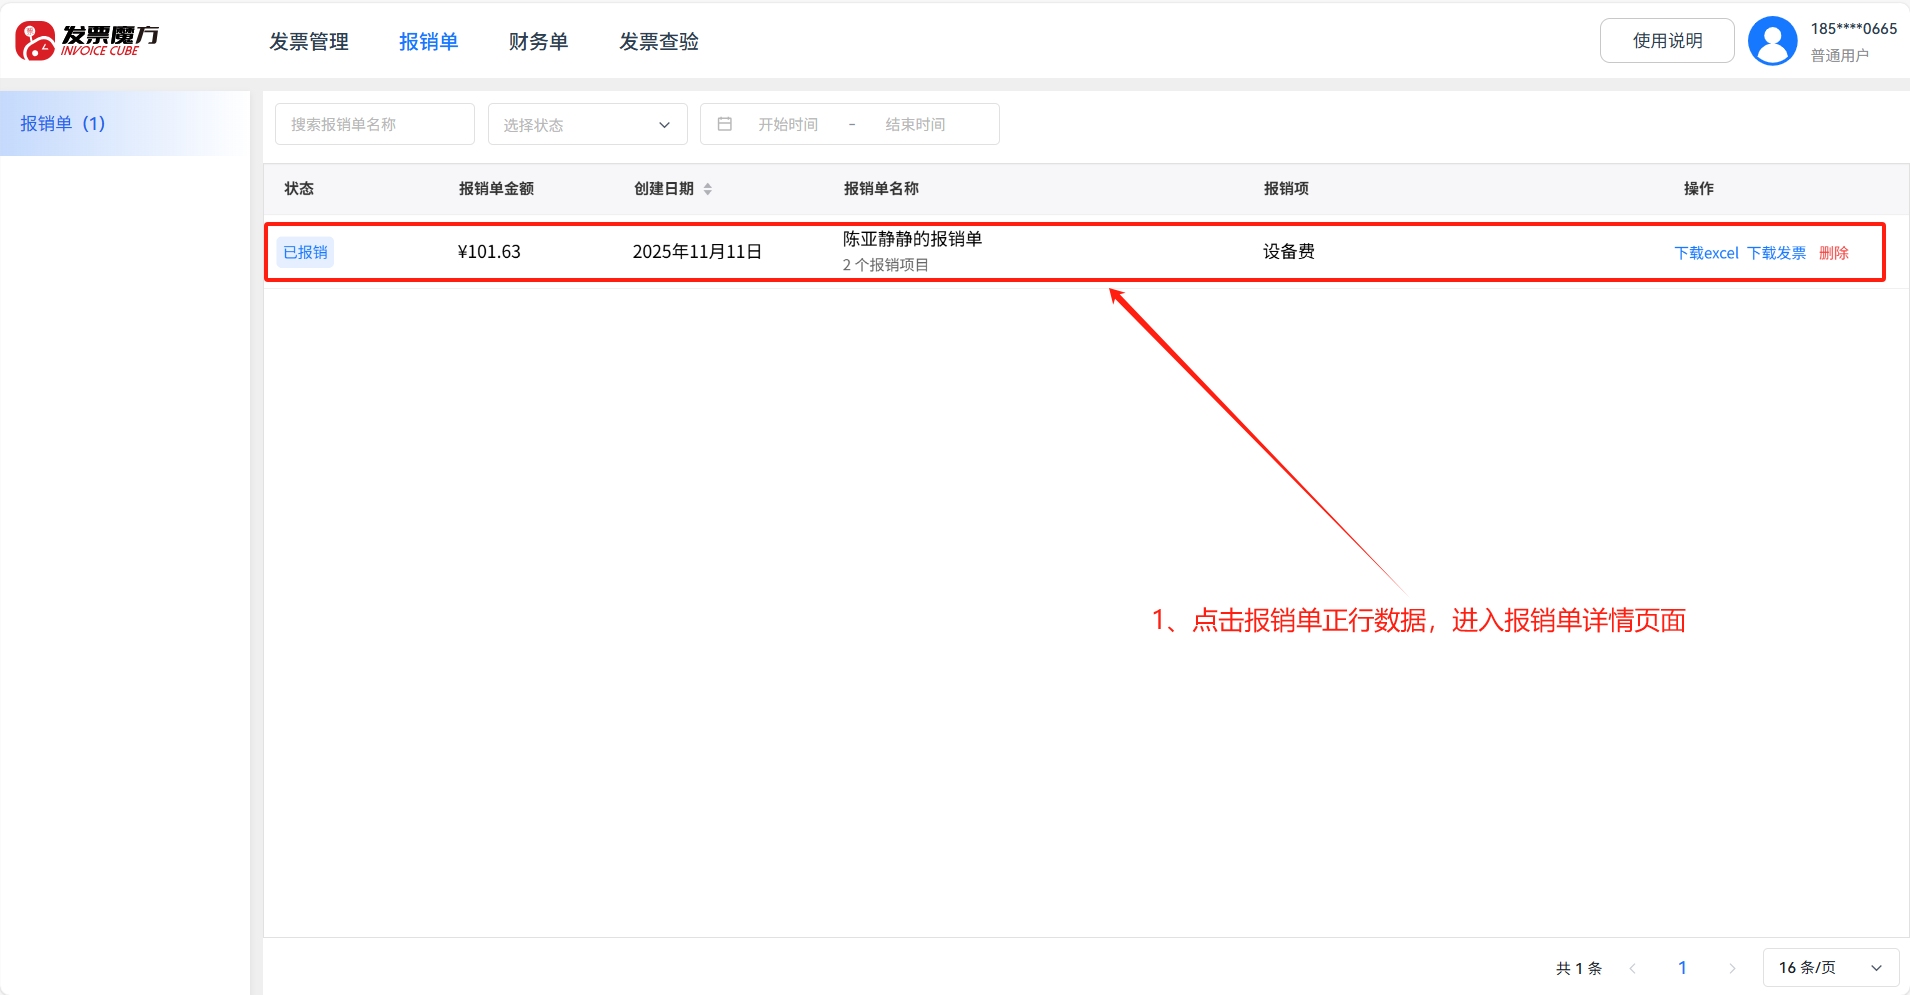Viewport: 1910px width, 995px height.
Task: Click the 发票魔方 Invoice Cube logo
Action: point(87,41)
